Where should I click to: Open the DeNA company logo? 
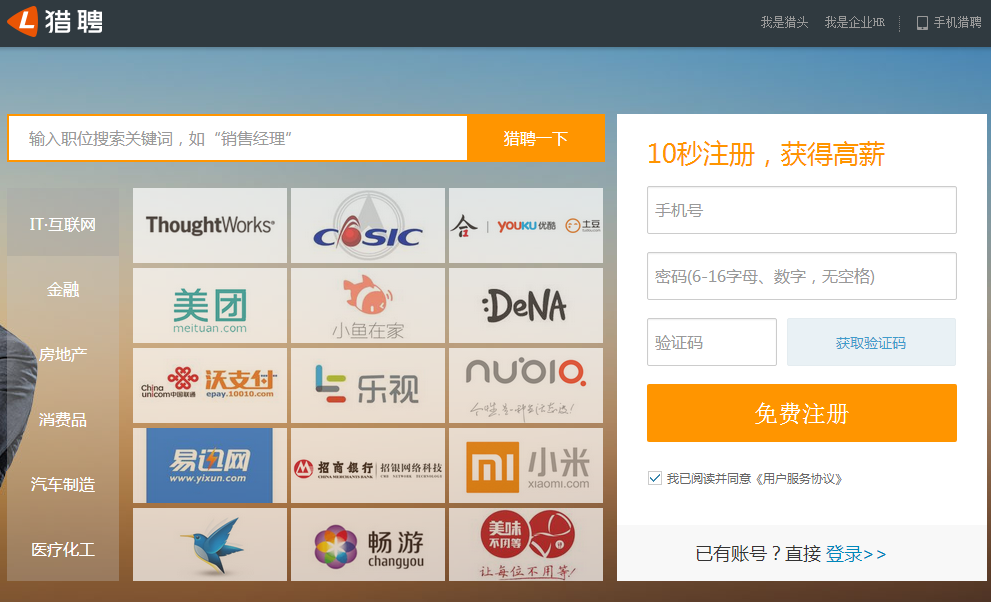[x=526, y=305]
